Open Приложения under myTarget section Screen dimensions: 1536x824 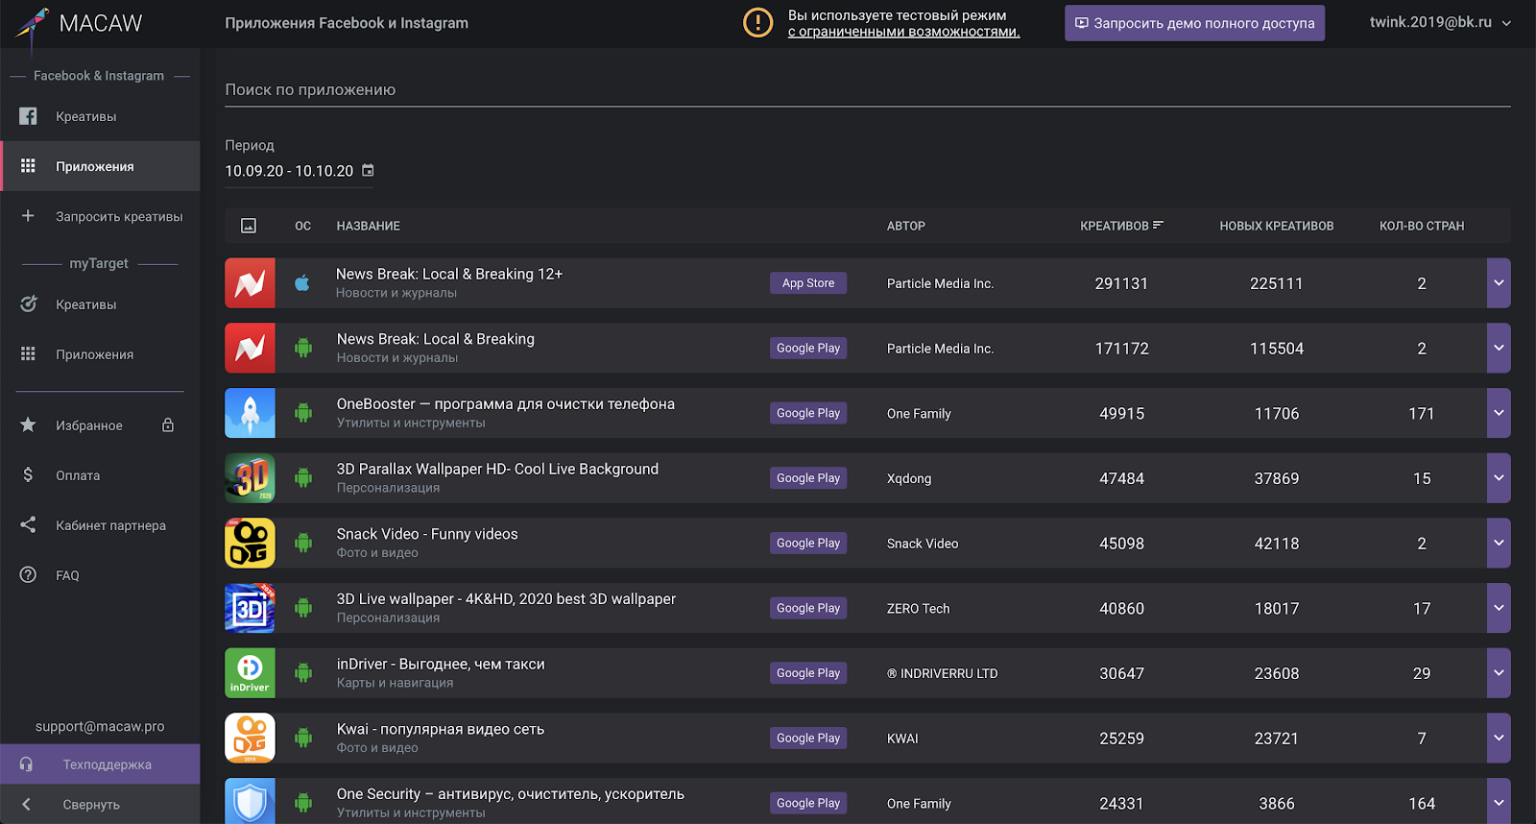tap(100, 354)
